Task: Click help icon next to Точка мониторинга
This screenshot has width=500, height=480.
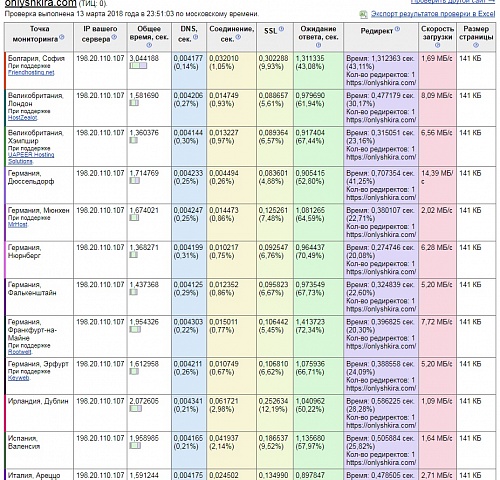Action: pyautogui.click(x=62, y=37)
